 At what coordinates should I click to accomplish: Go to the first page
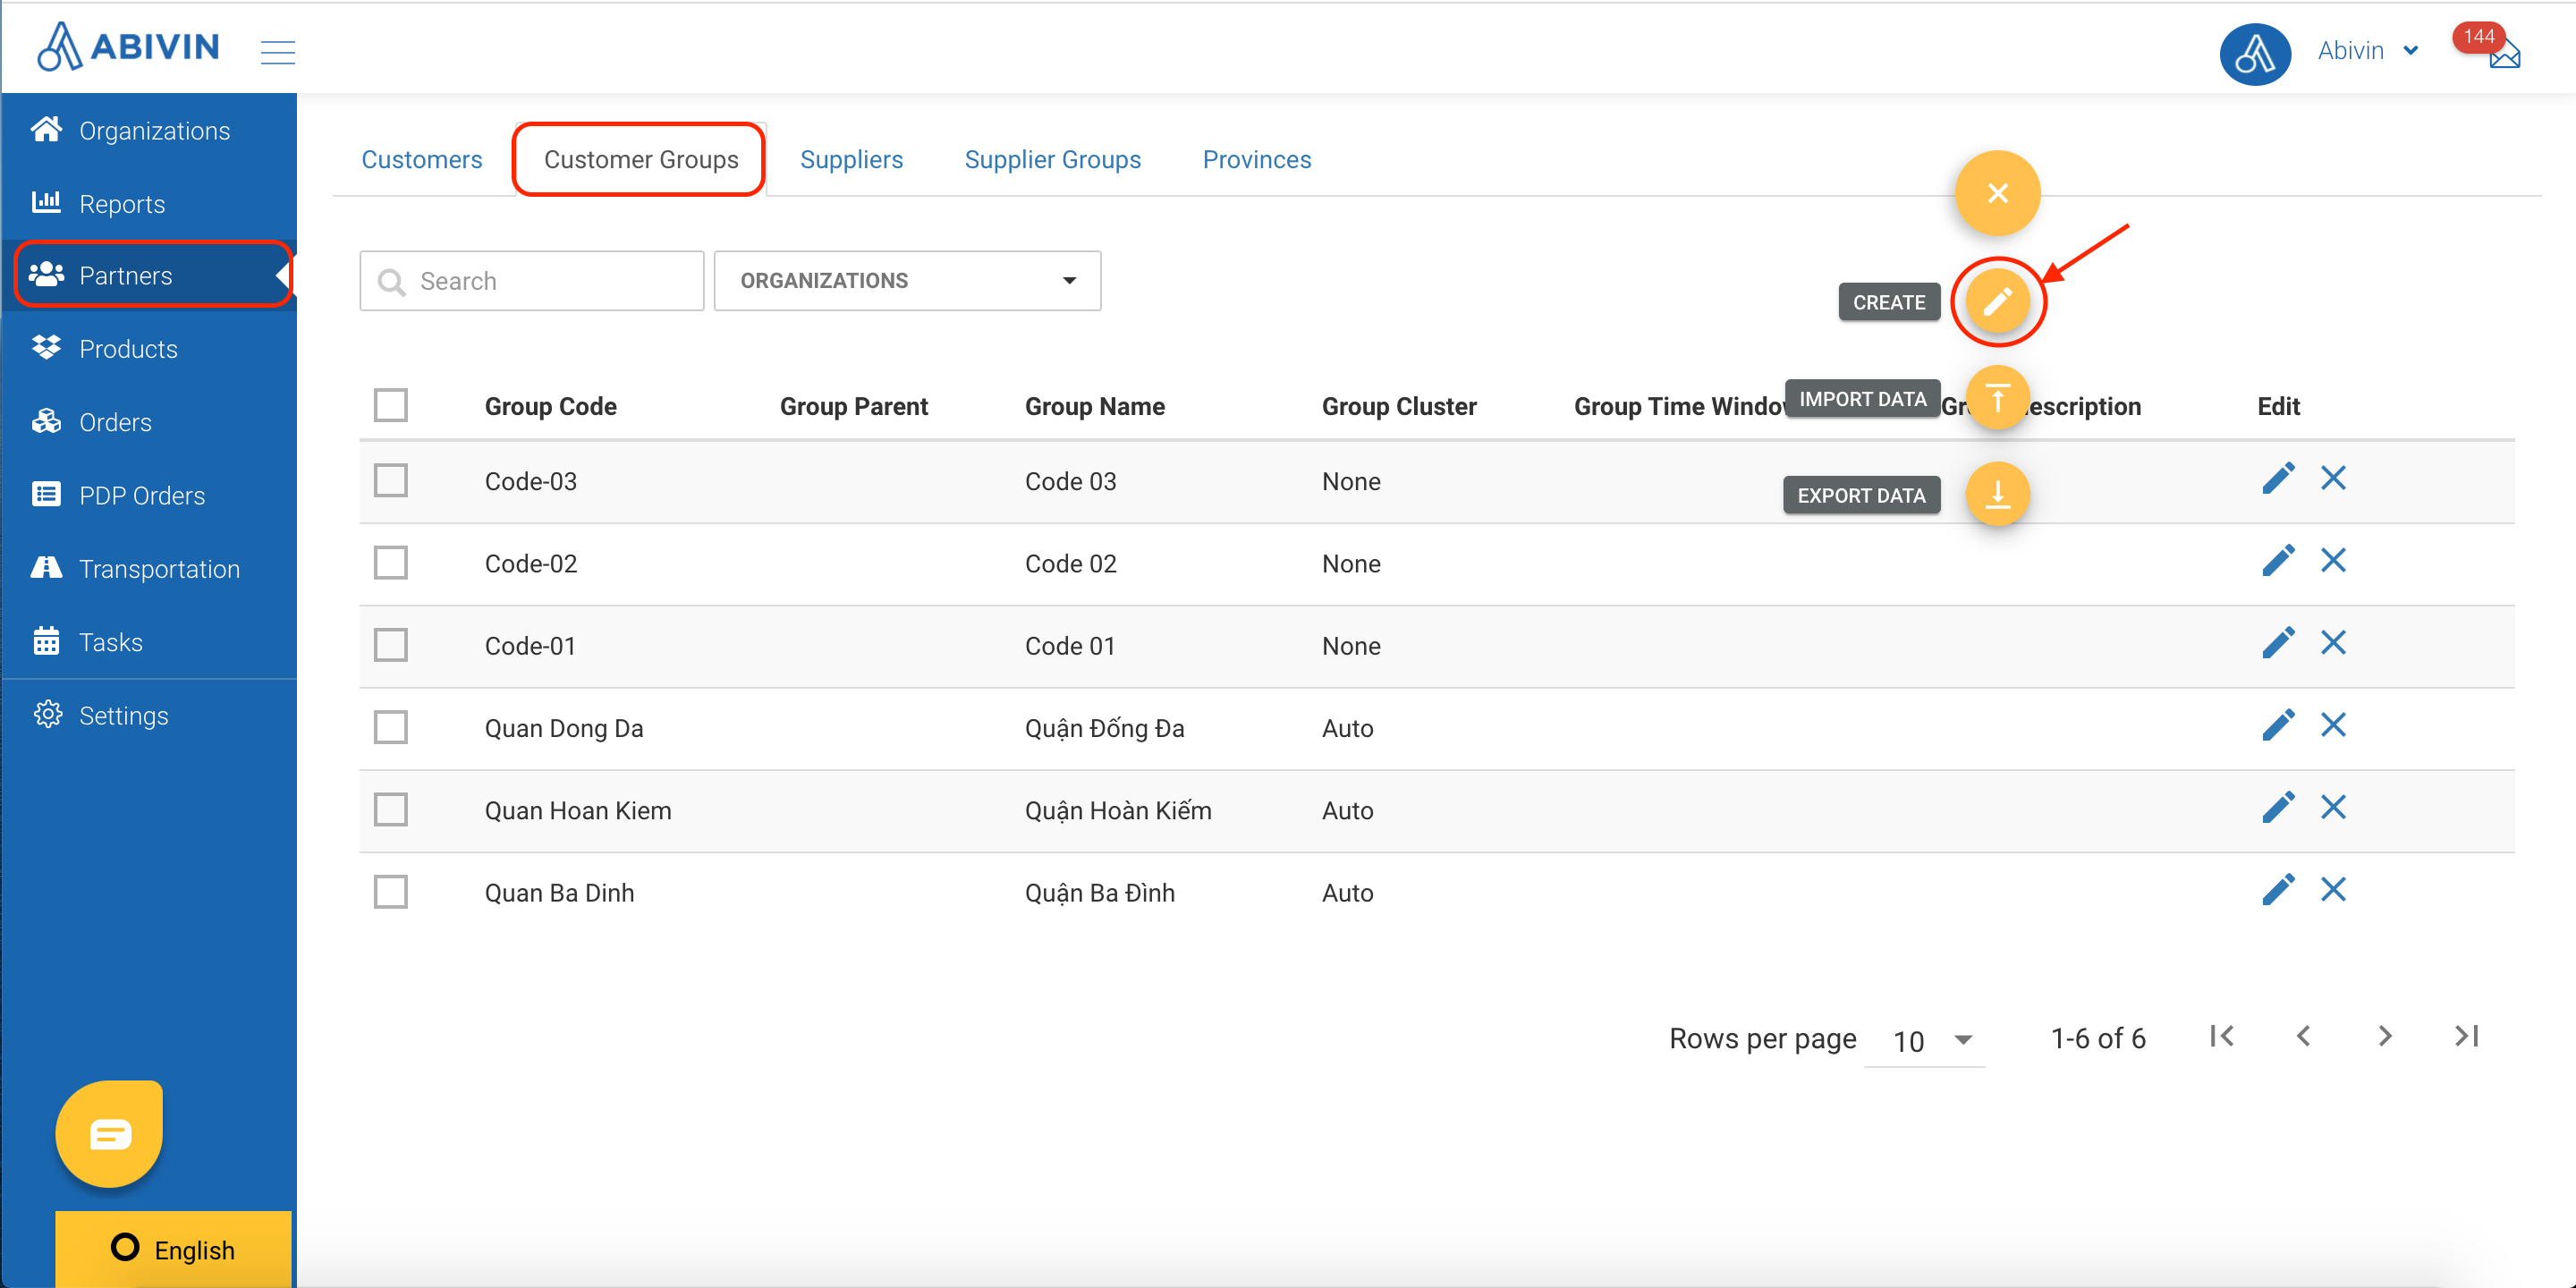[2222, 1037]
